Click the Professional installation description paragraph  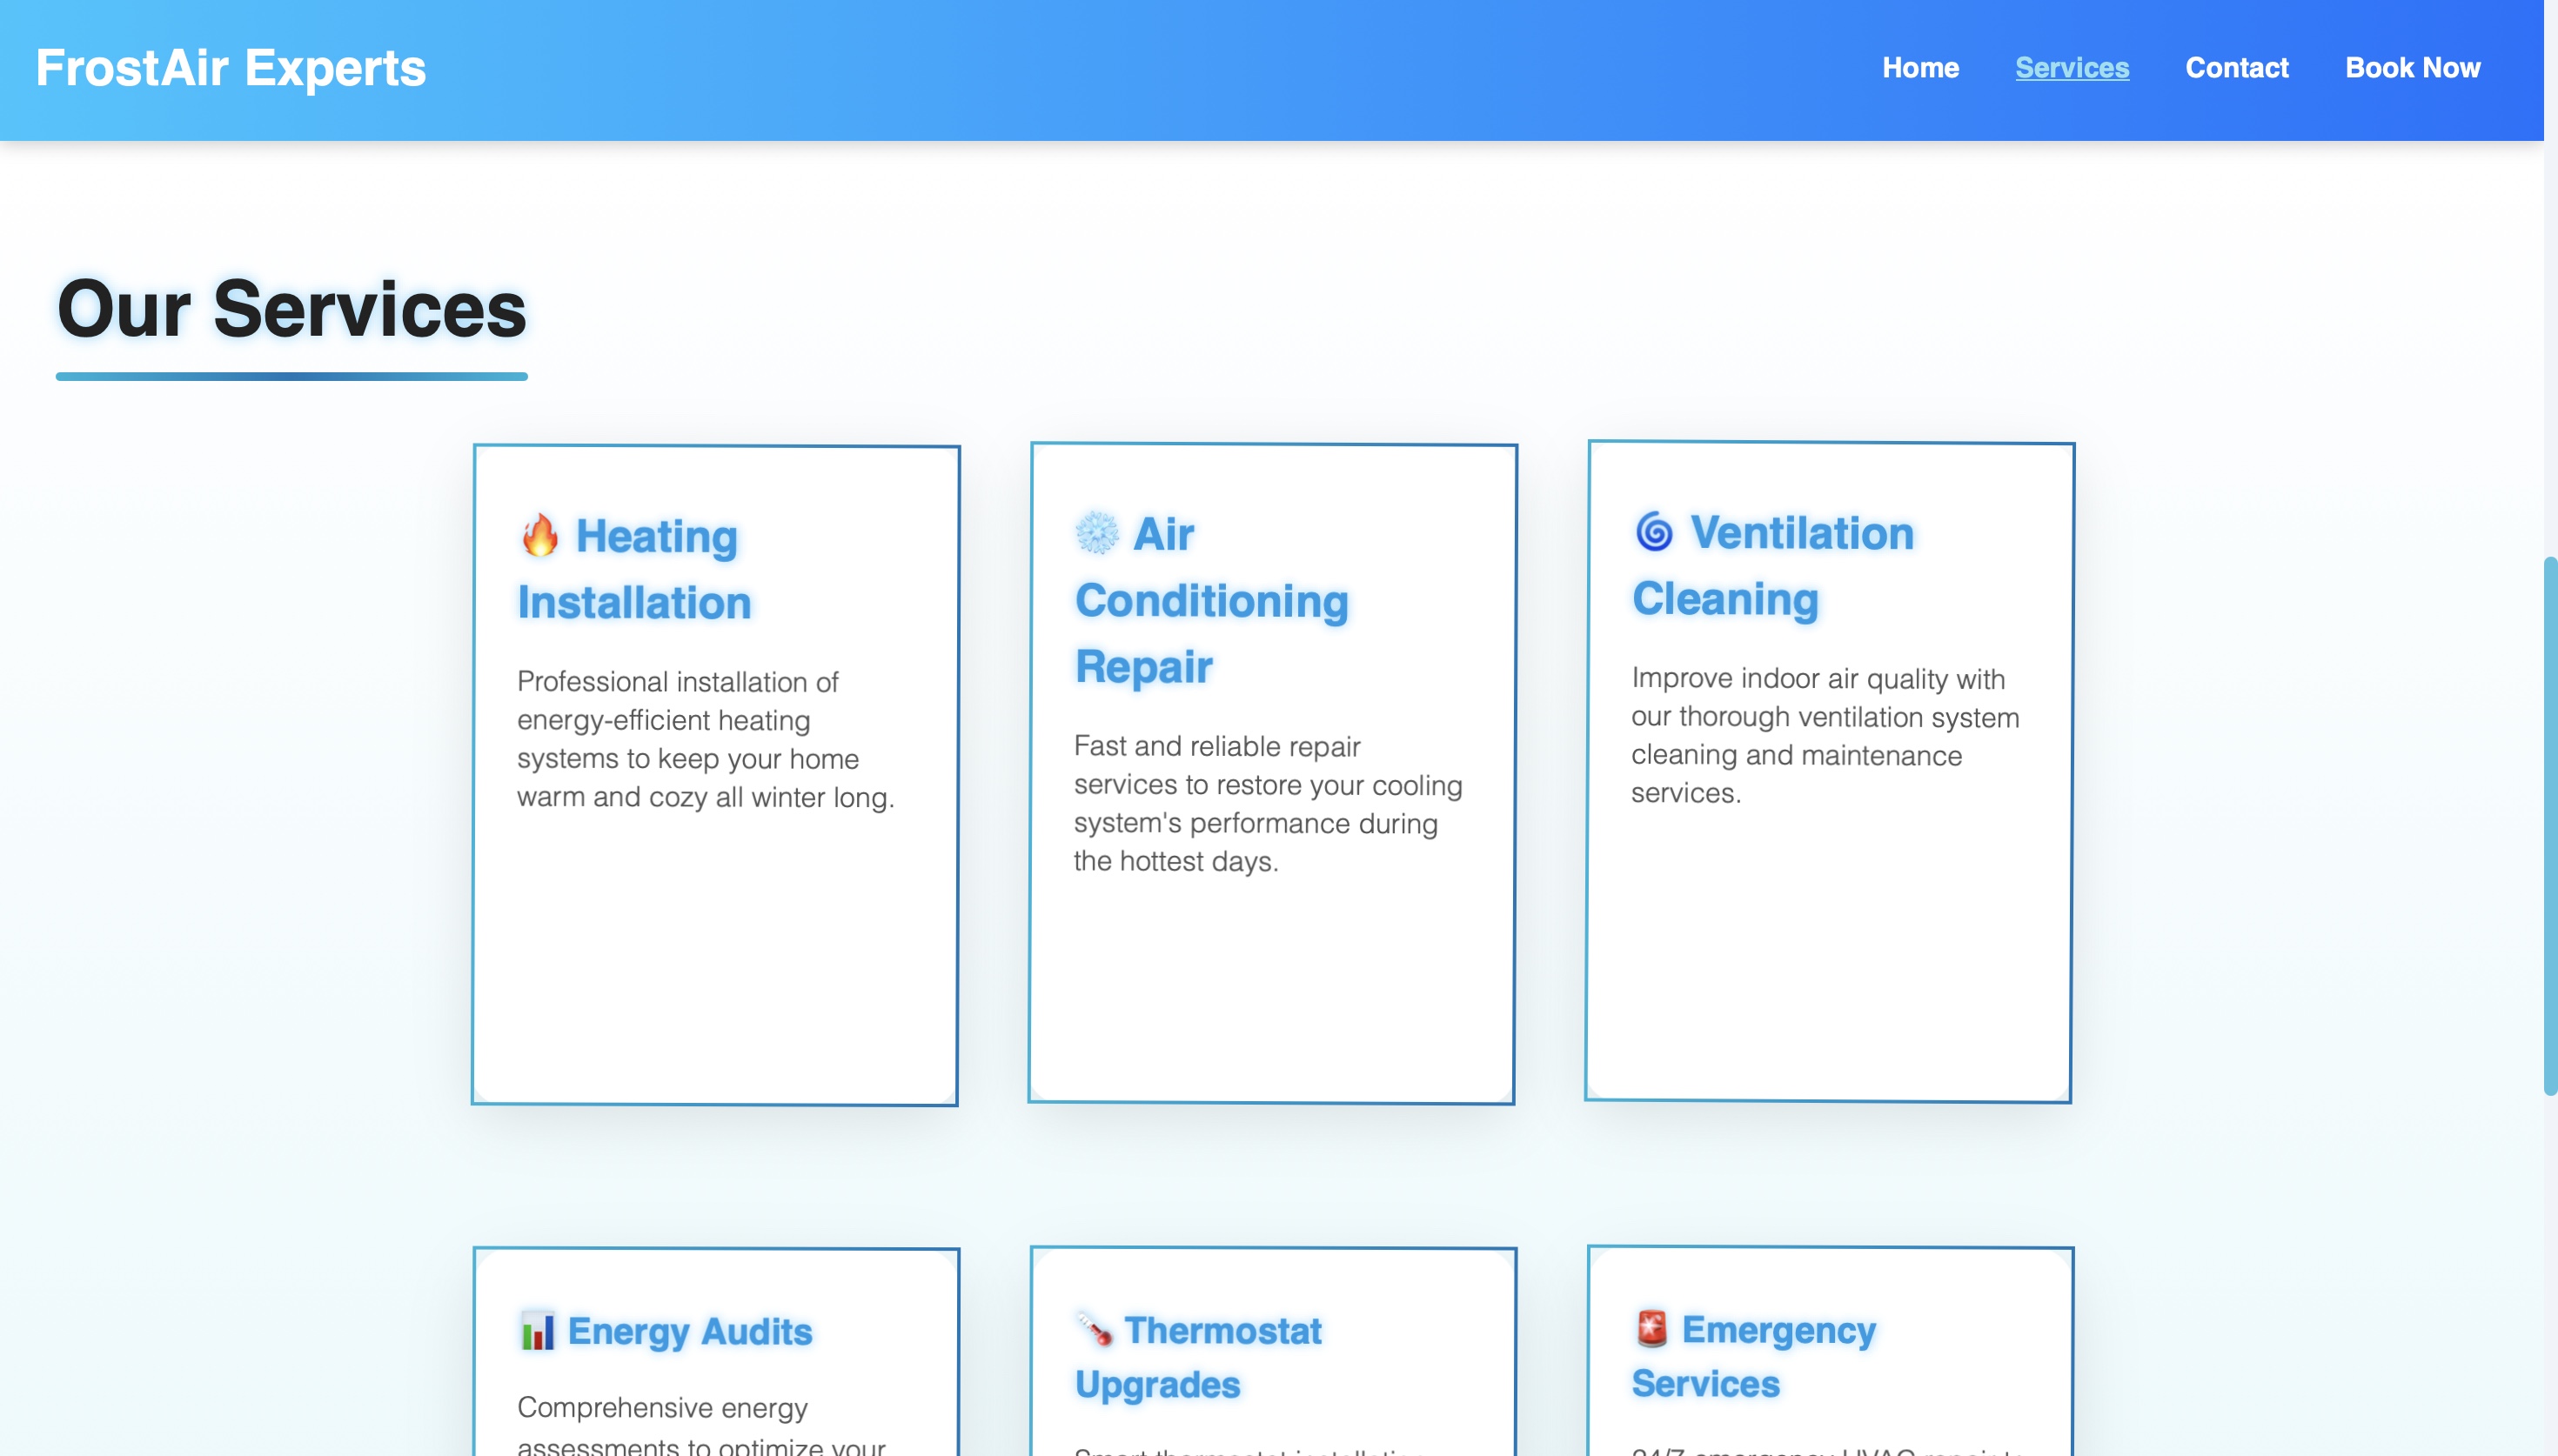pos(706,739)
